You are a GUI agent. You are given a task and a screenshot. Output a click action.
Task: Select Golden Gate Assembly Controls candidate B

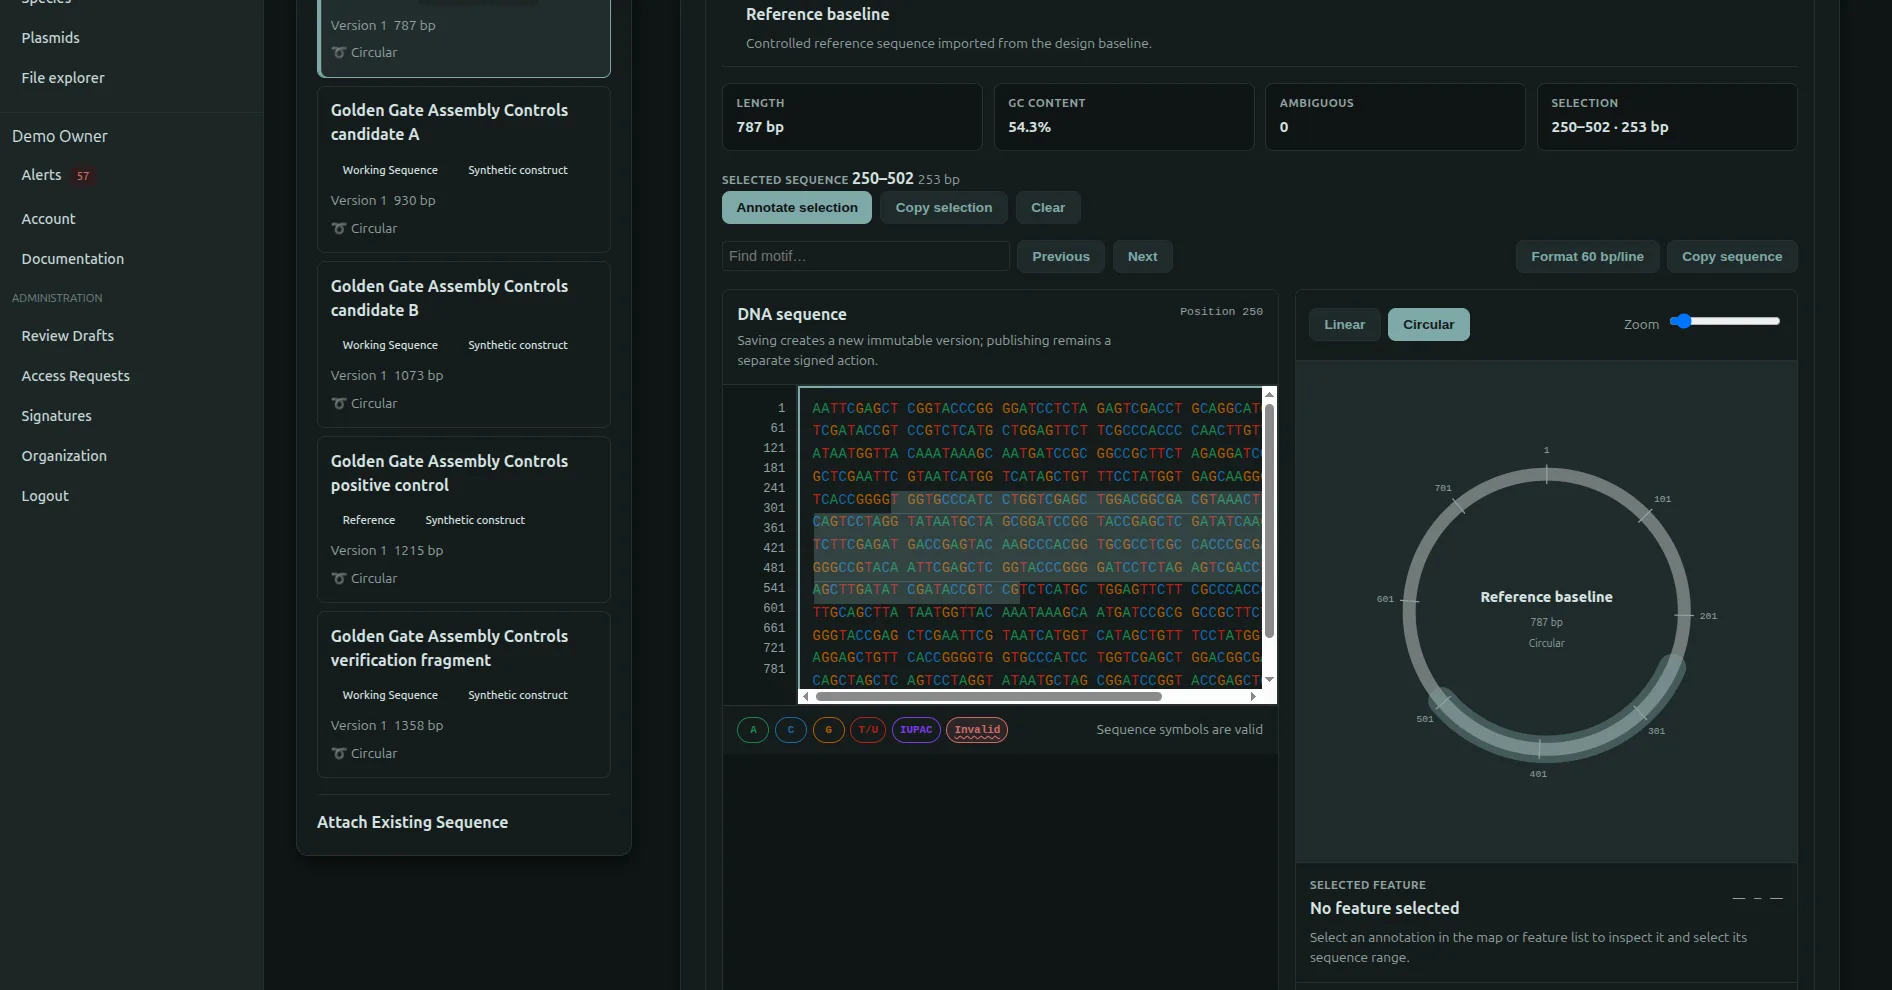tap(464, 344)
